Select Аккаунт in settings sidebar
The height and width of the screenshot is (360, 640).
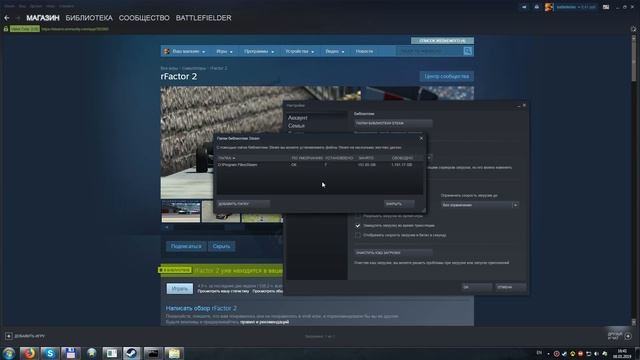tap(298, 118)
